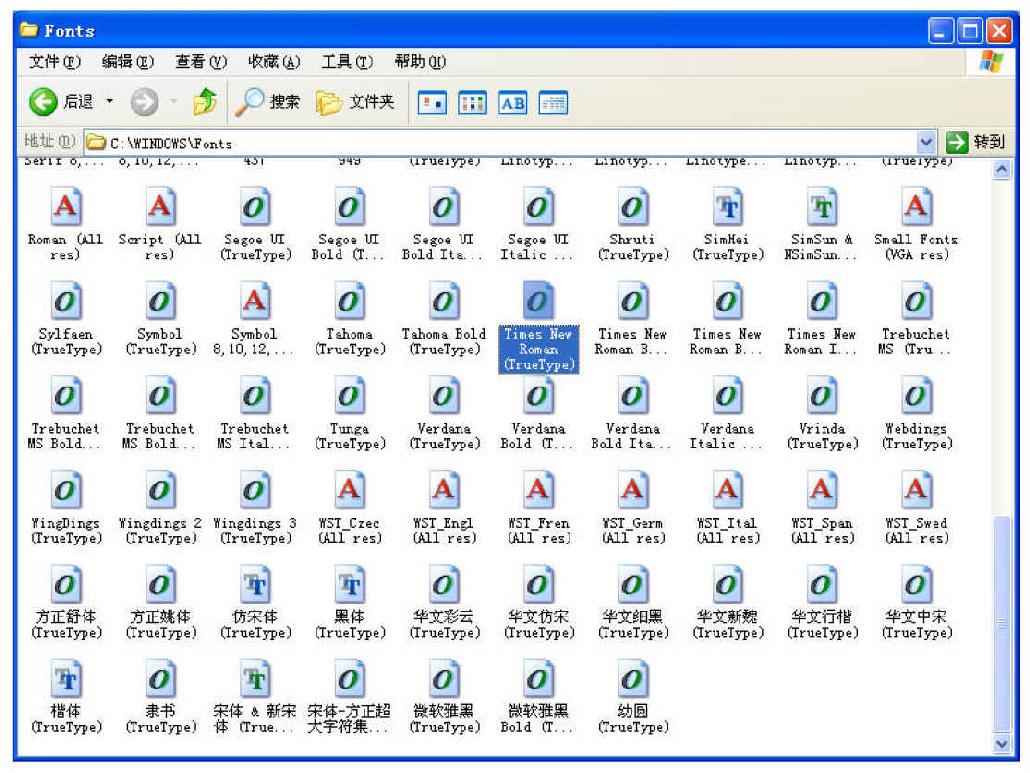Open the 帮助(H) menu

(420, 62)
